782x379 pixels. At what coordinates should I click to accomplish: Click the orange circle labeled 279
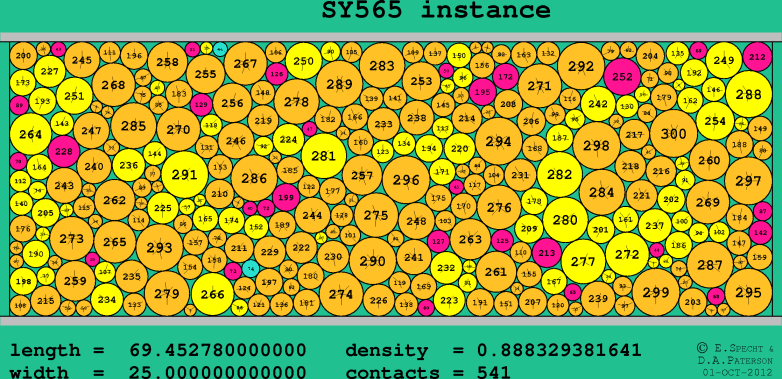pos(167,294)
